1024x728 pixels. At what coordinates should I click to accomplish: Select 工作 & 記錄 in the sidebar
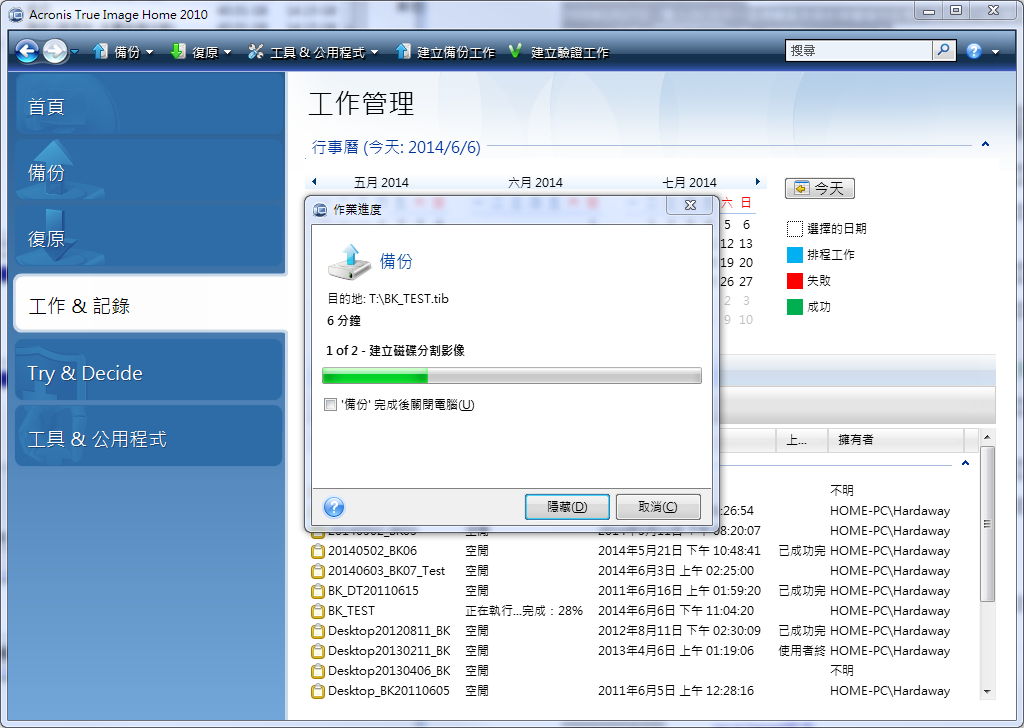[150, 304]
